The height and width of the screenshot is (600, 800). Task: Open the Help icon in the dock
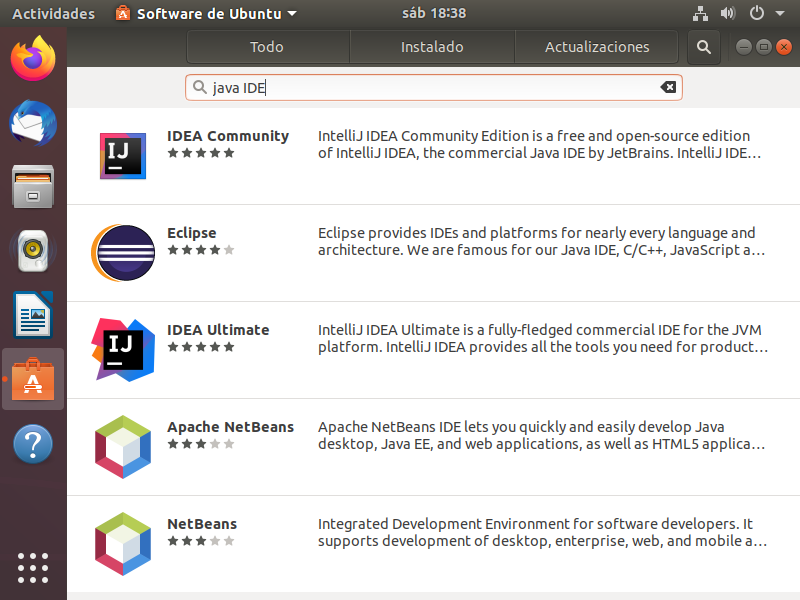click(33, 444)
